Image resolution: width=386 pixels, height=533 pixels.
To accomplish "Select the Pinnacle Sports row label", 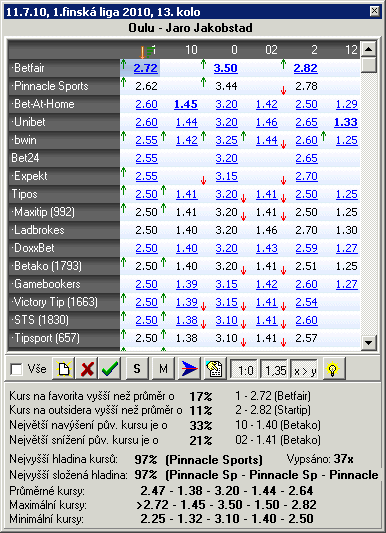I will (64, 86).
